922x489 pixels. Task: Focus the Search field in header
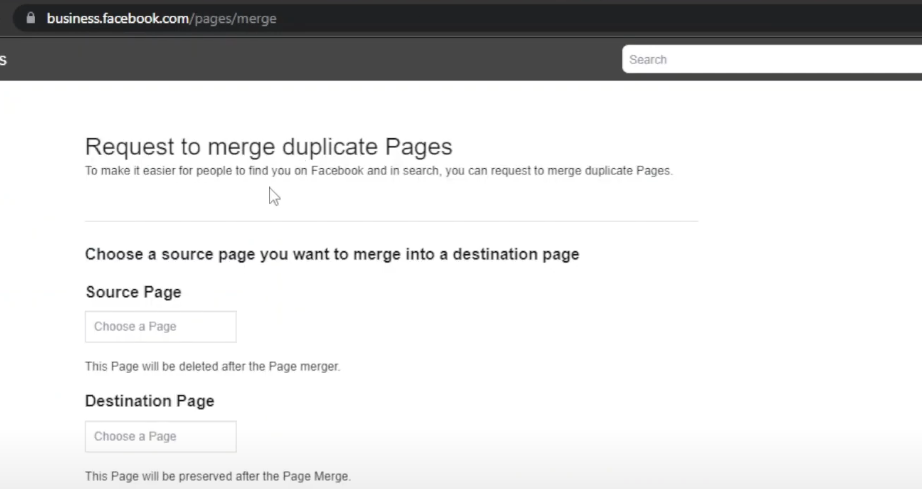(771, 59)
